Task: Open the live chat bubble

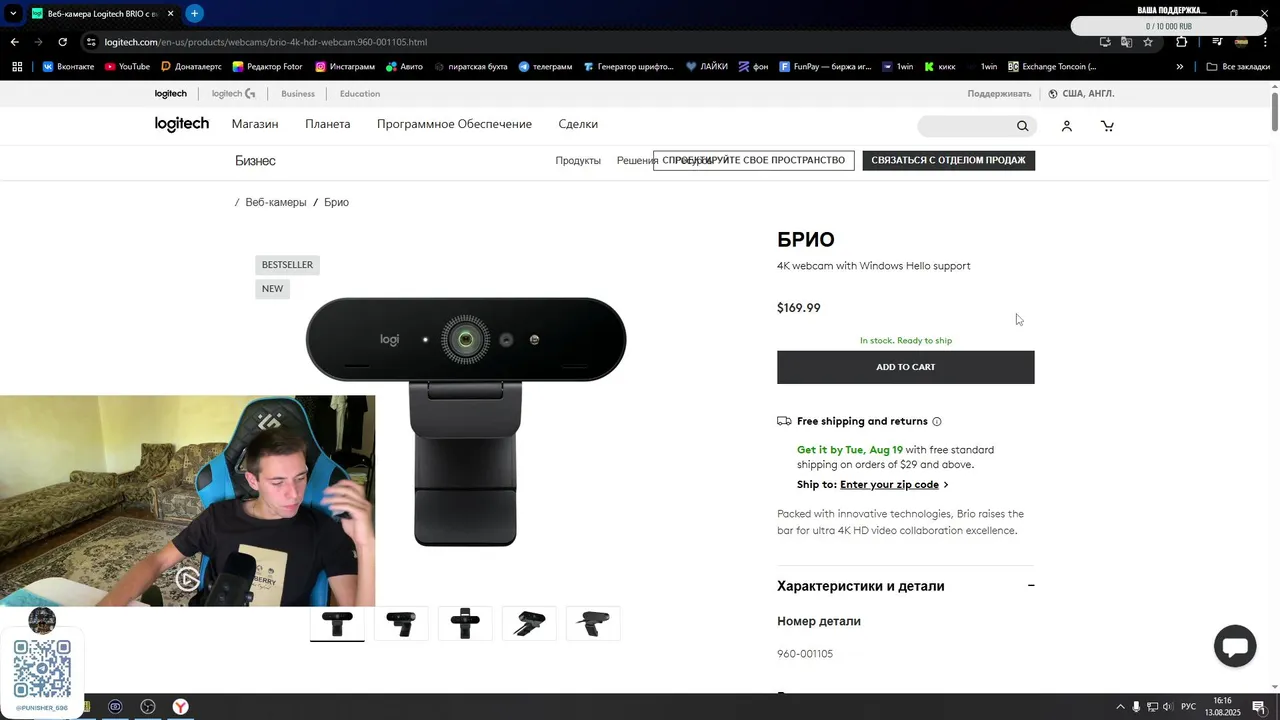Action: click(x=1235, y=646)
